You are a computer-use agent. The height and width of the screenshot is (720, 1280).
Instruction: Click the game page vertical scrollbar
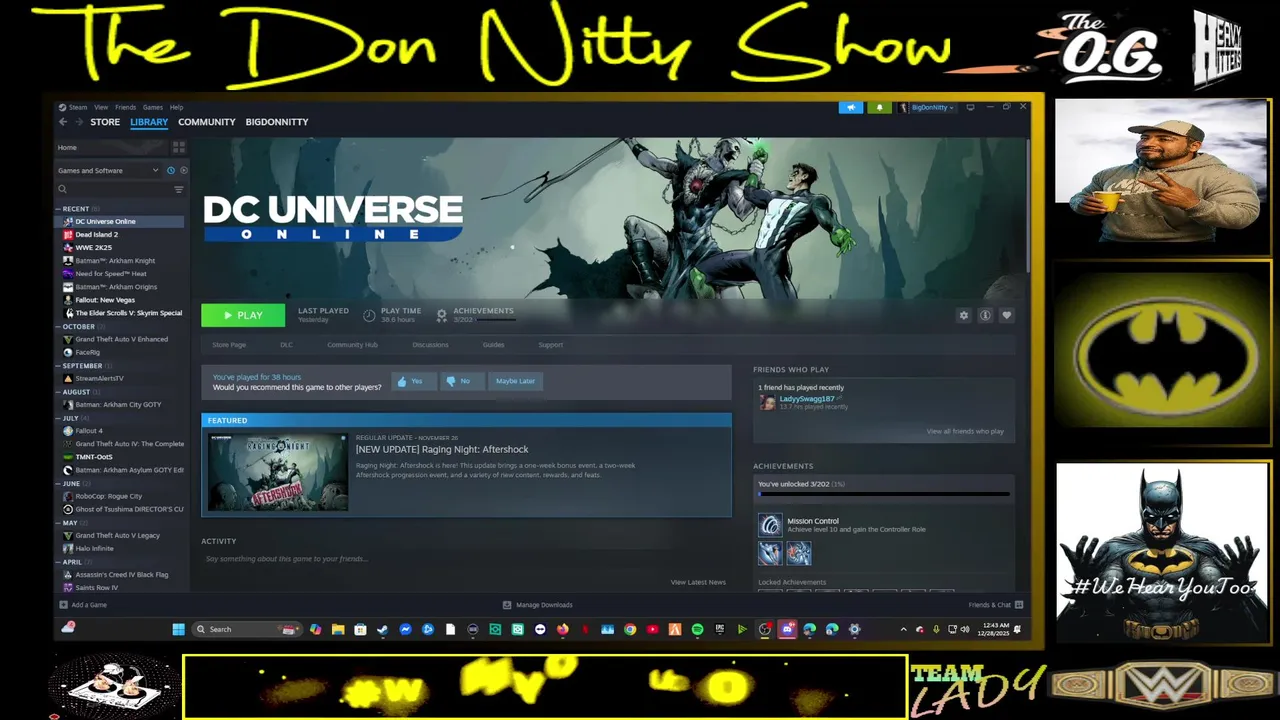coord(1027,205)
